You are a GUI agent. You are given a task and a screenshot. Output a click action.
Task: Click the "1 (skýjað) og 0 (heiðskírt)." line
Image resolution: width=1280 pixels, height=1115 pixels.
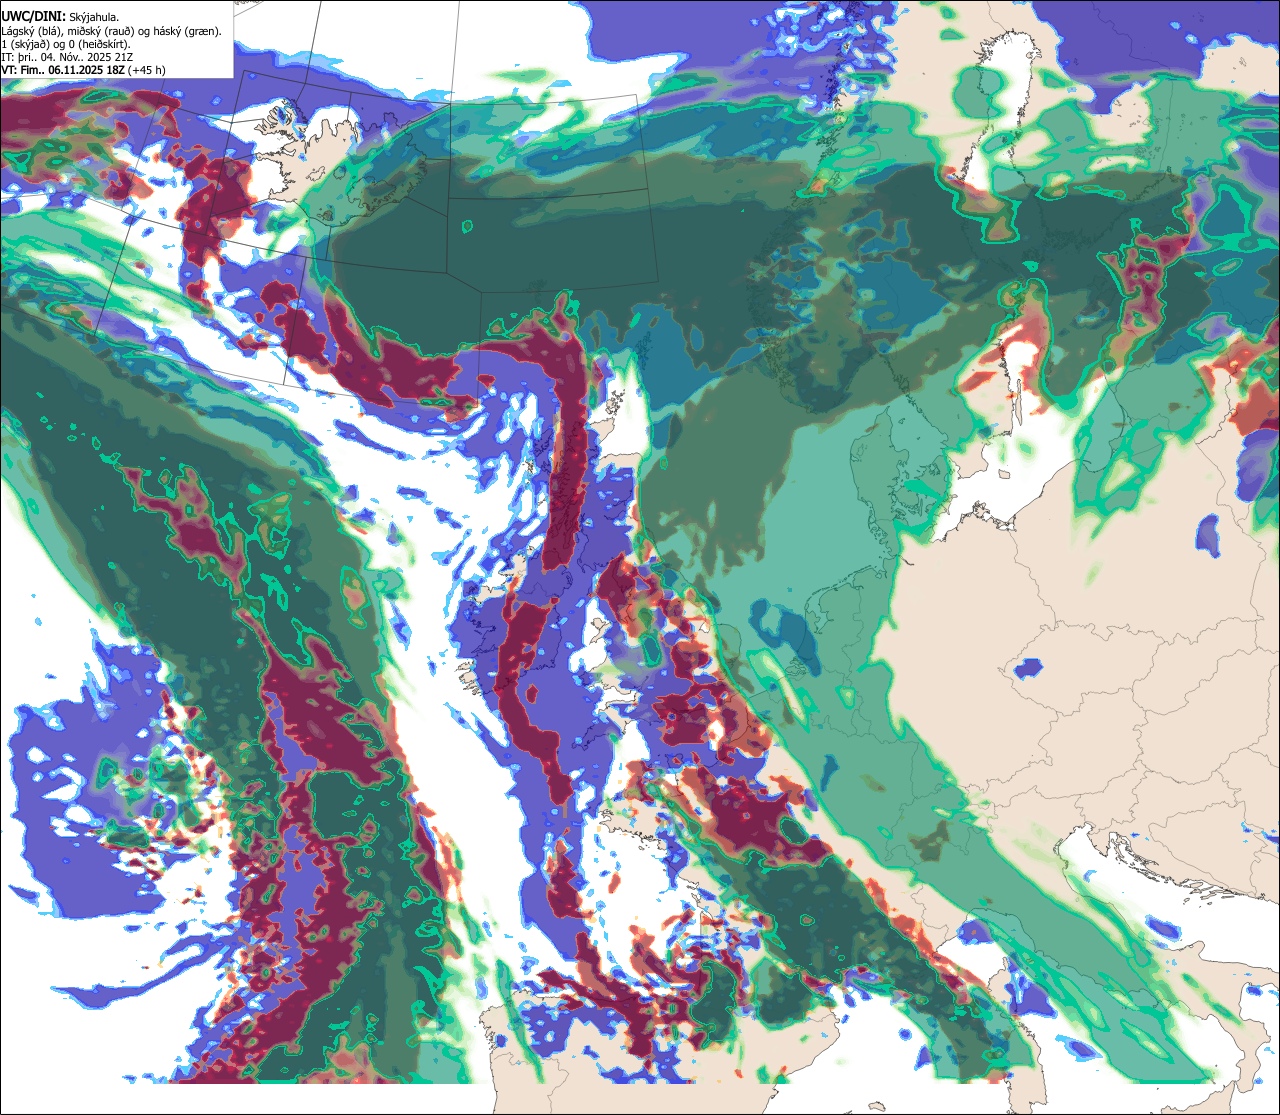click(x=66, y=44)
